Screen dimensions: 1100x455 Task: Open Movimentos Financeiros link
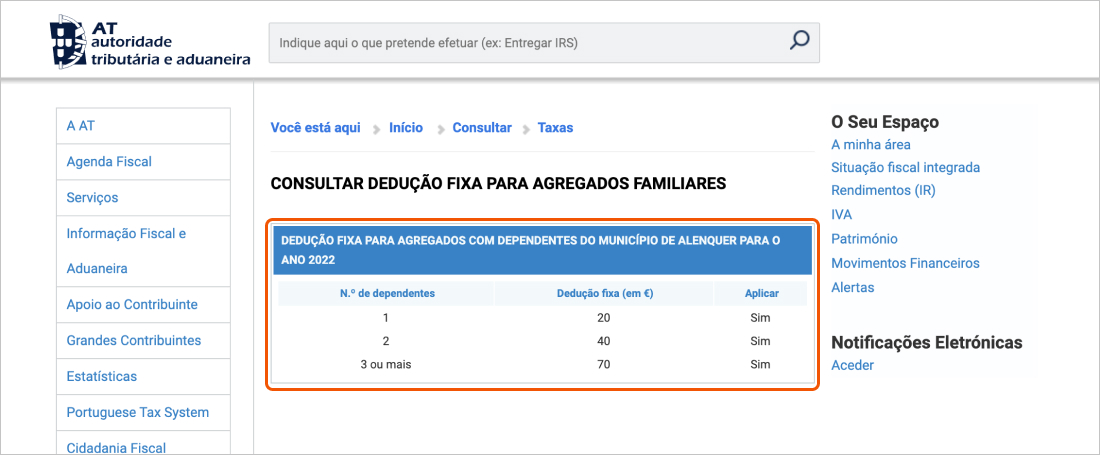905,264
